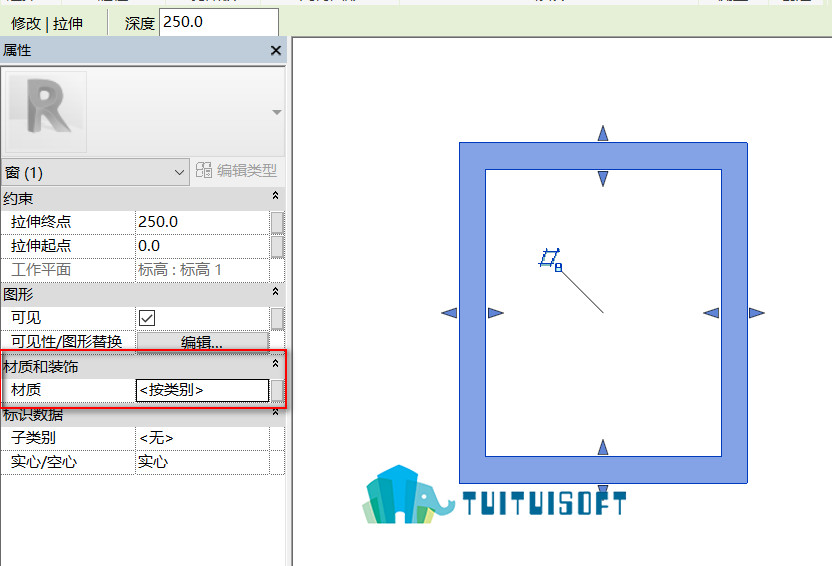Click the 修改 | 拉伸 context label
Image resolution: width=832 pixels, height=566 pixels.
coord(47,23)
